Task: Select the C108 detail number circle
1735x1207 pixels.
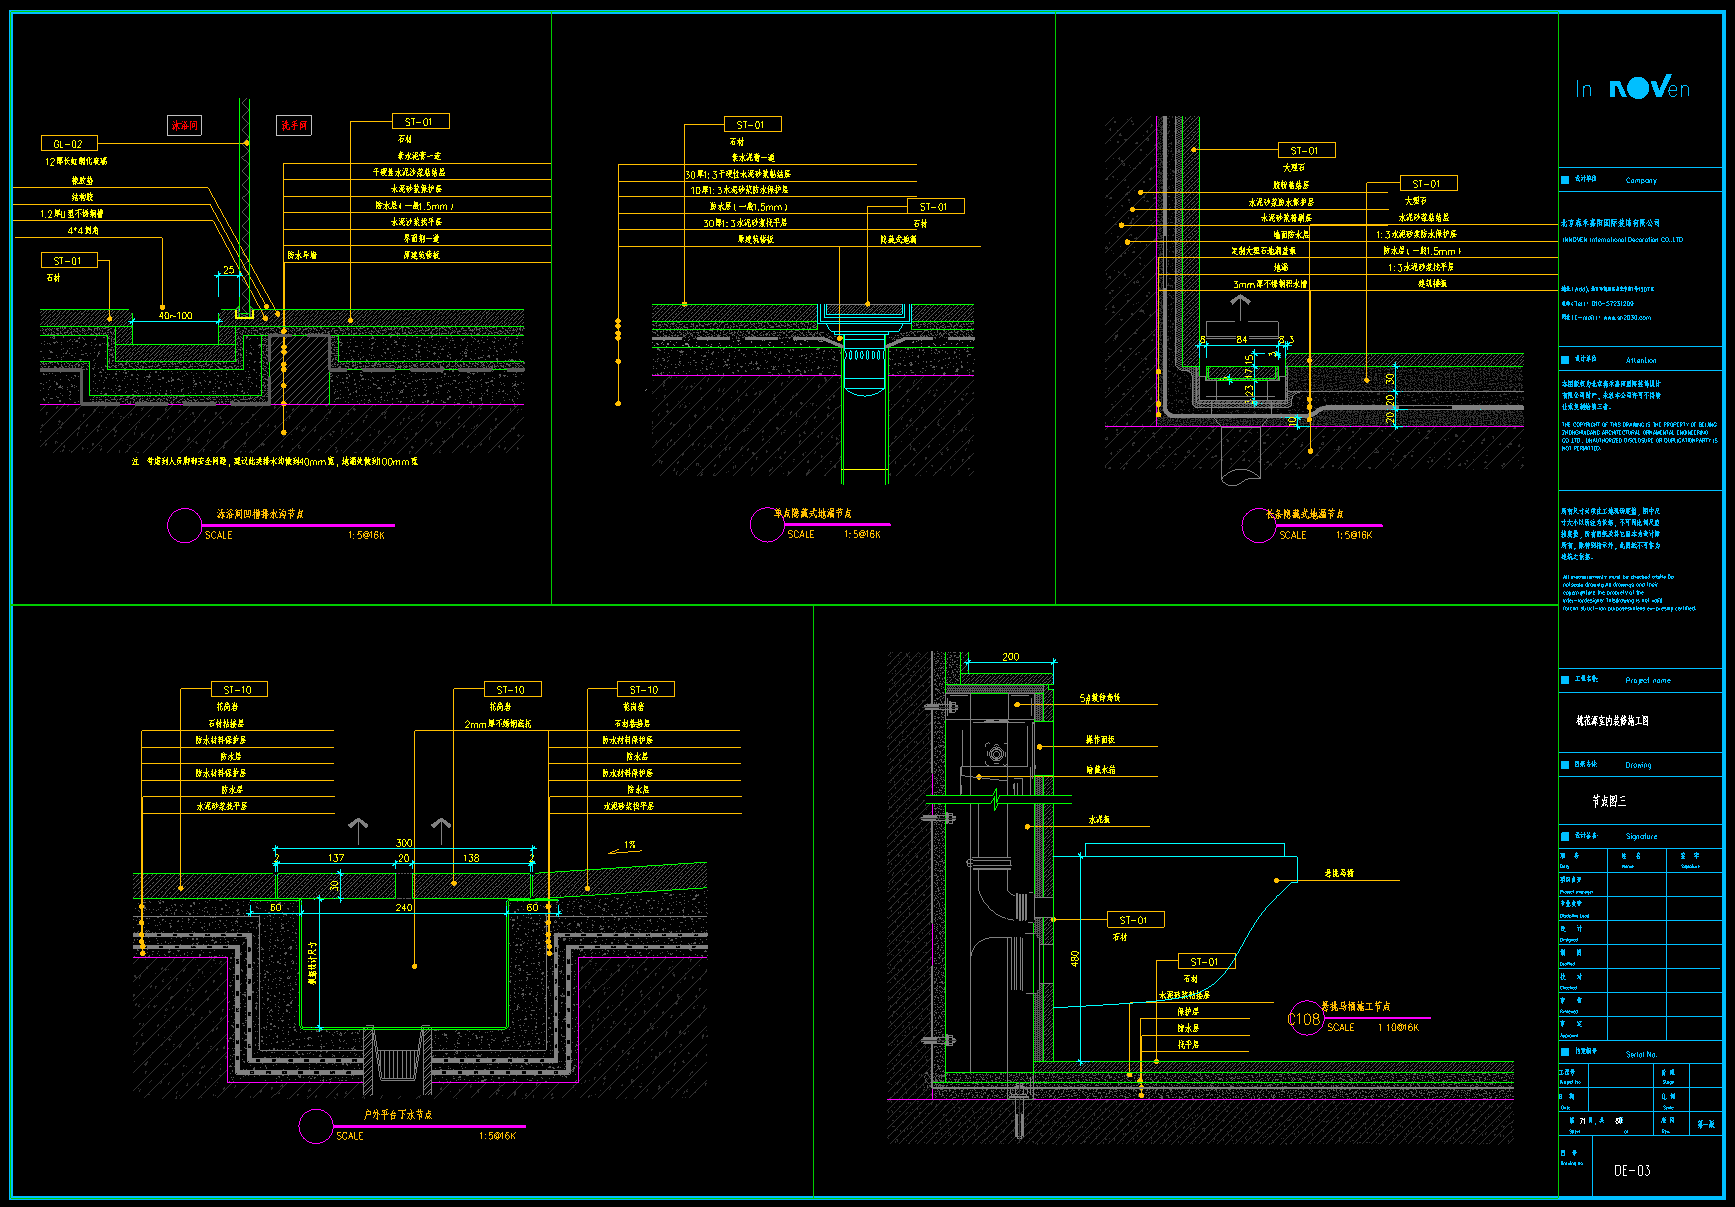Action: [1305, 1019]
